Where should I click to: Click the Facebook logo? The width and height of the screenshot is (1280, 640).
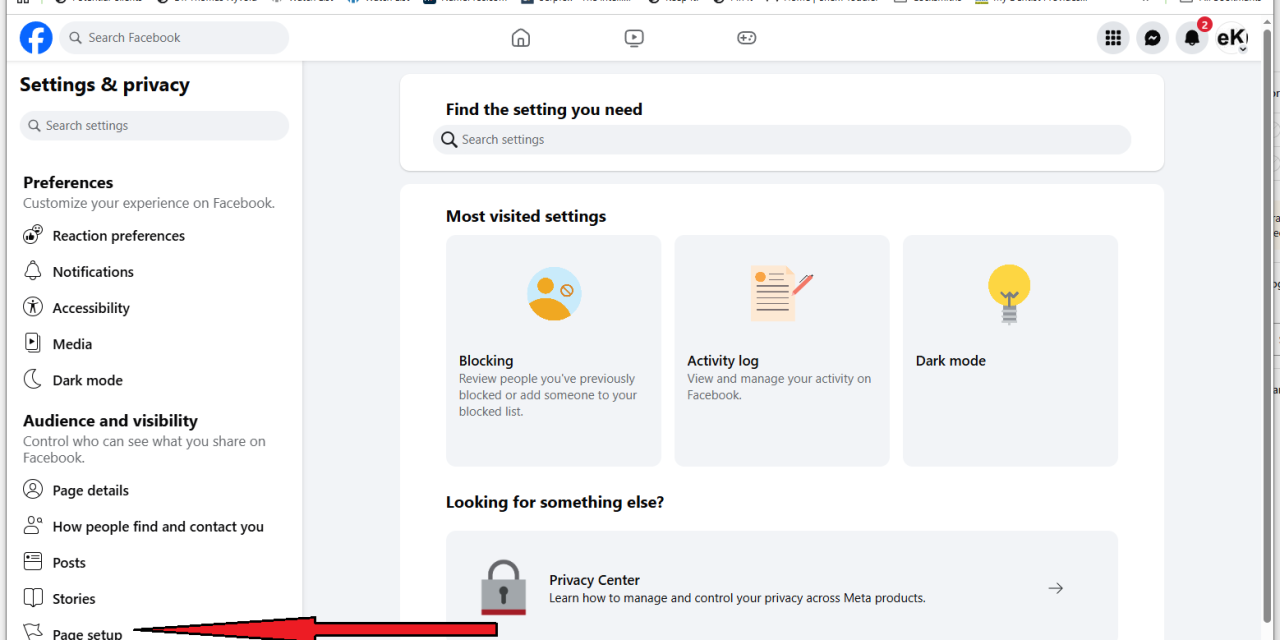[x=36, y=37]
